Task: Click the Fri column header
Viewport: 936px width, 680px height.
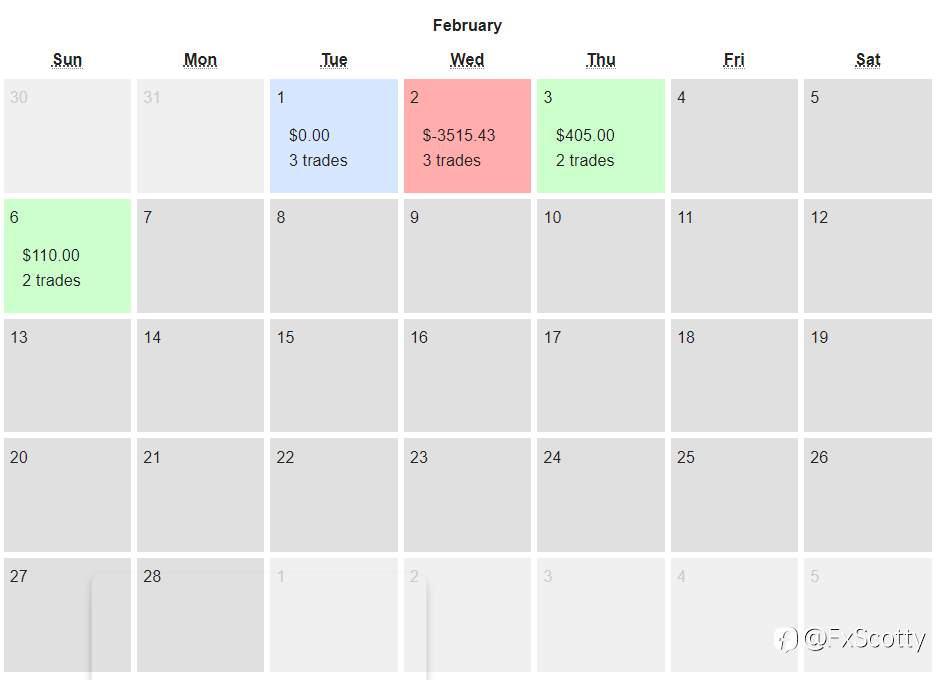Action: point(734,60)
